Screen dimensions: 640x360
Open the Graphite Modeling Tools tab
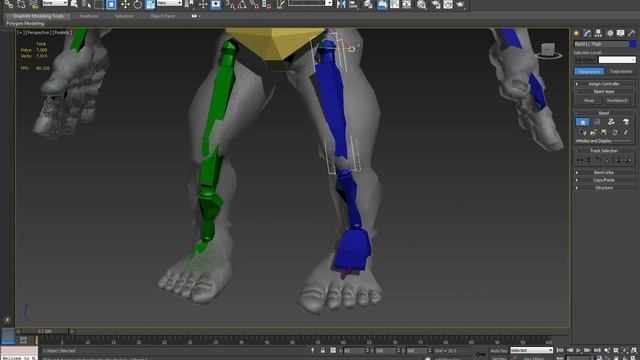coord(38,16)
